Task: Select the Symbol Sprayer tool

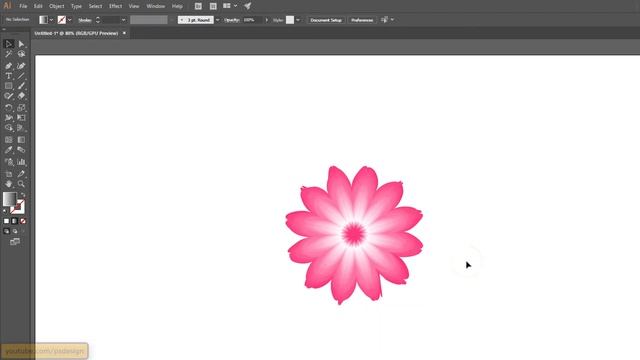Action: [9, 162]
